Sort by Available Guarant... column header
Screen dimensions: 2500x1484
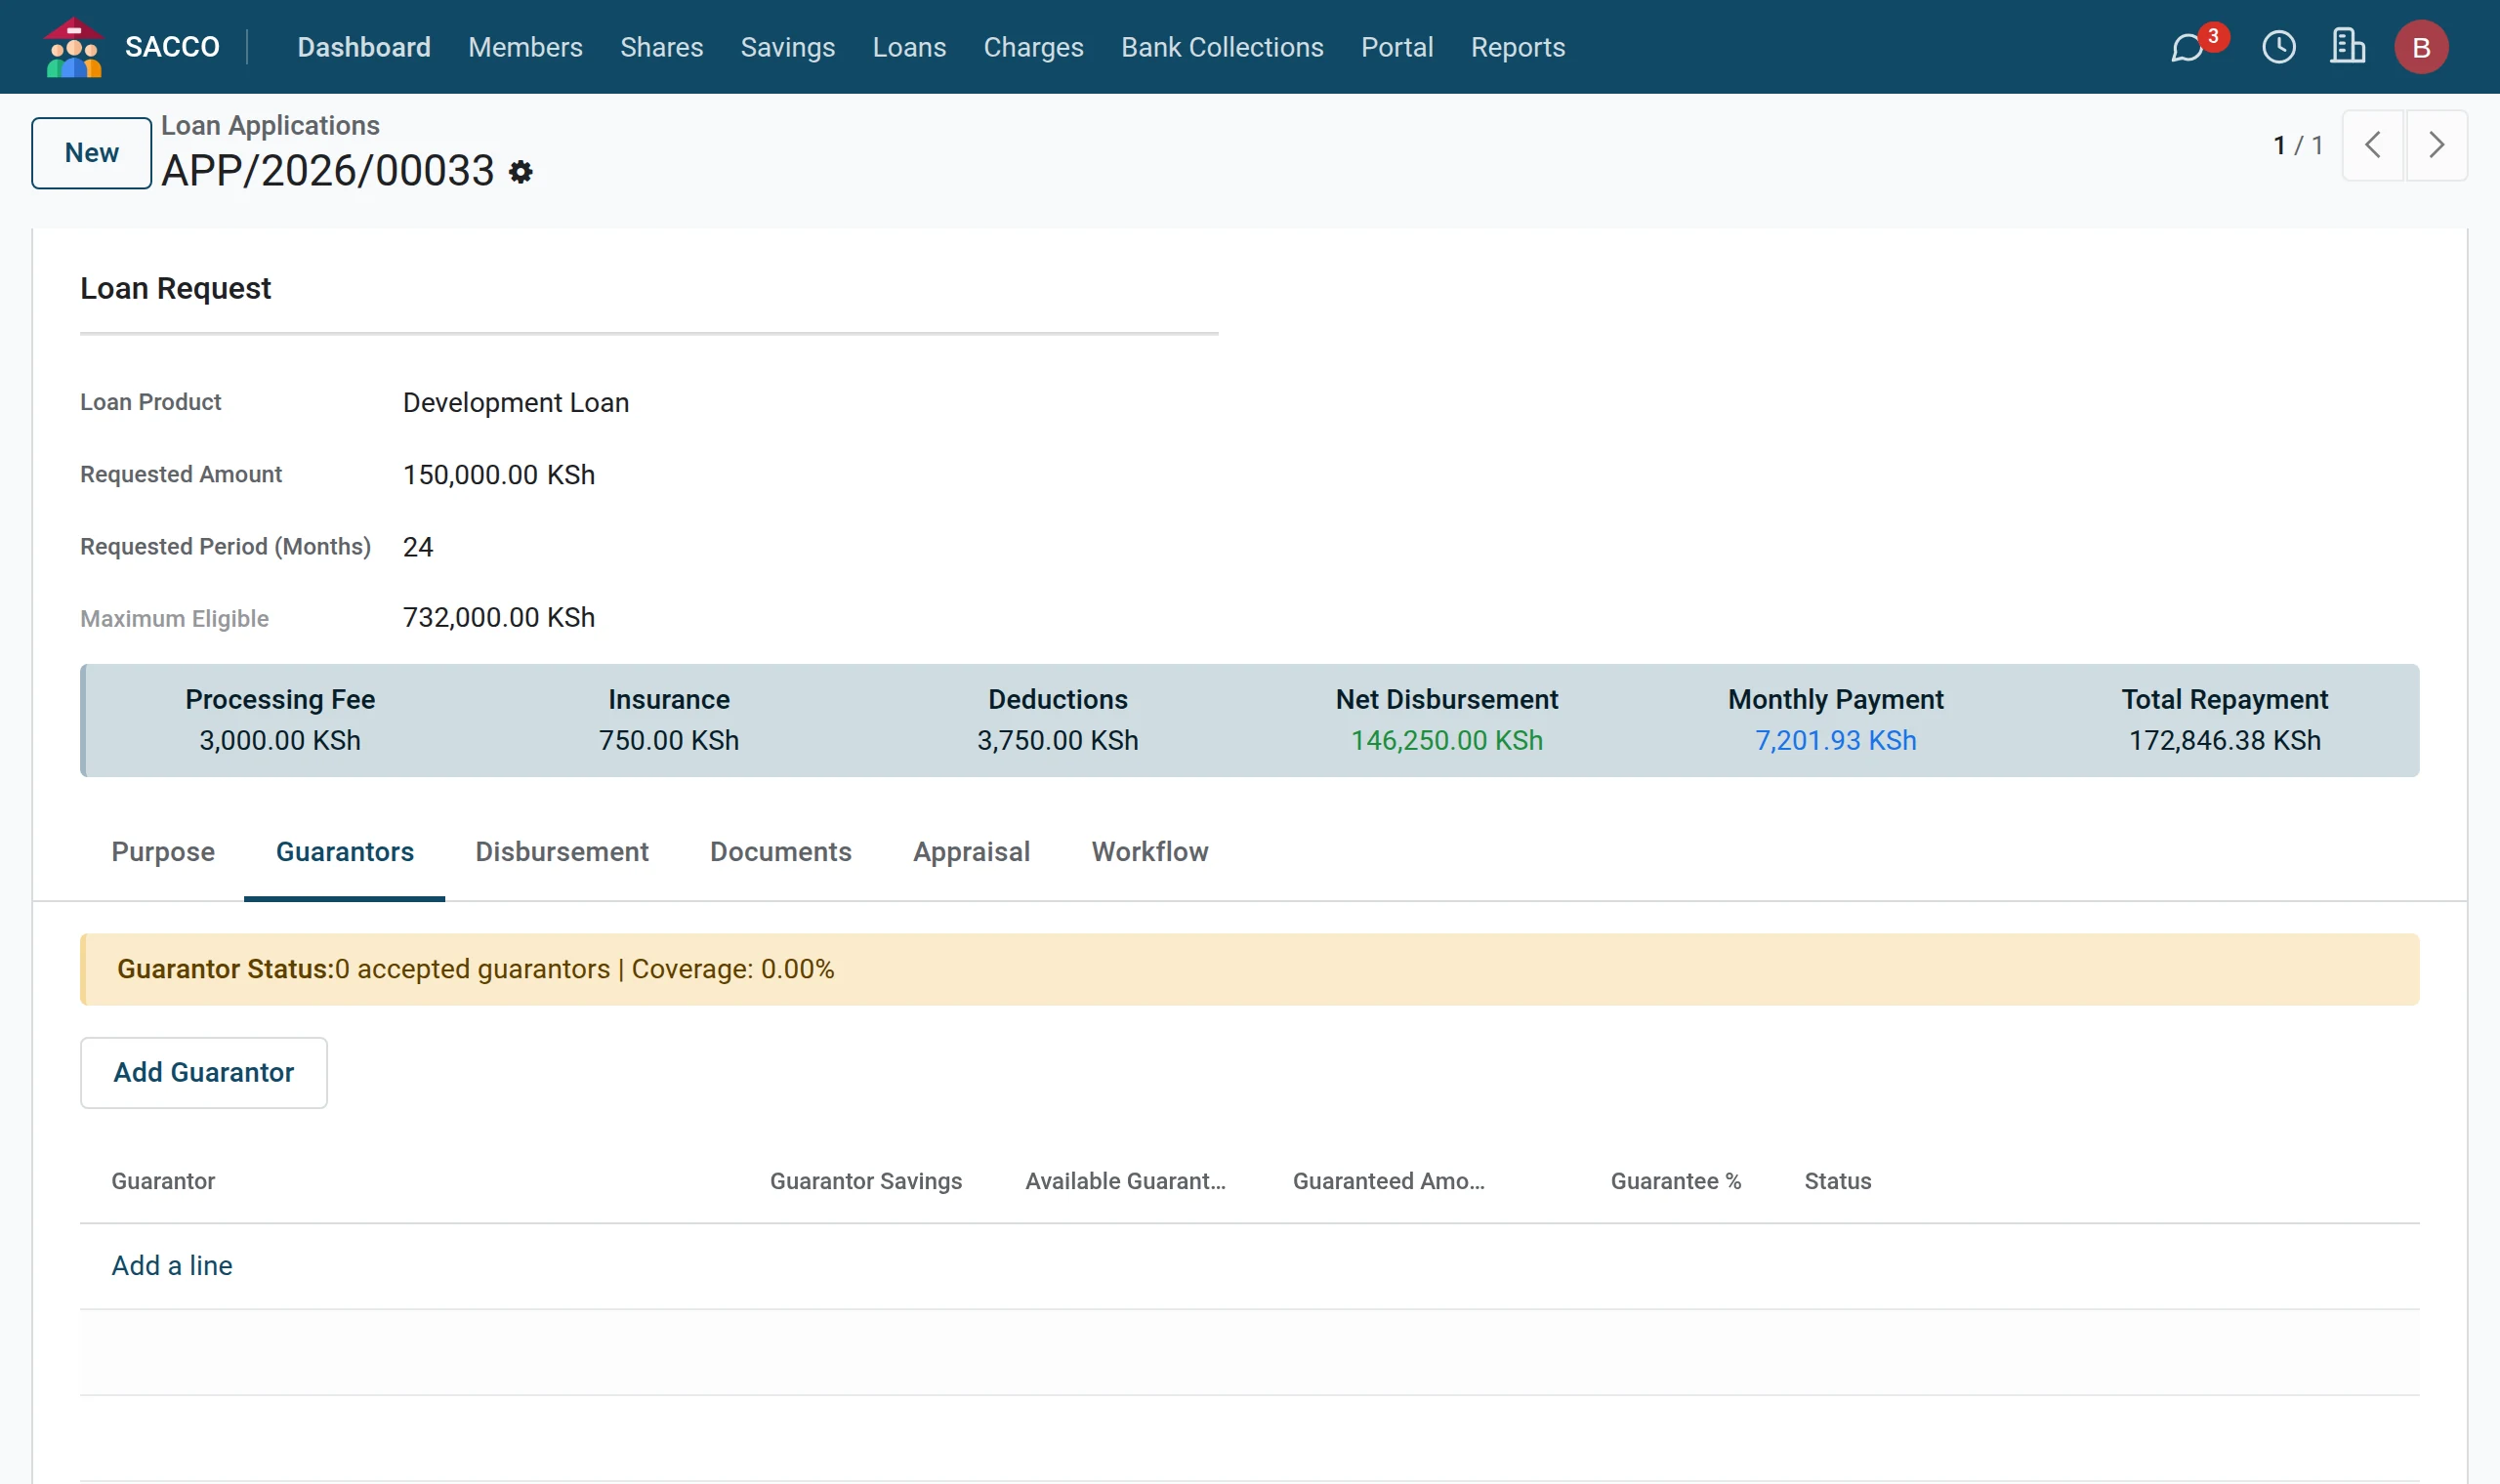1125,1181
